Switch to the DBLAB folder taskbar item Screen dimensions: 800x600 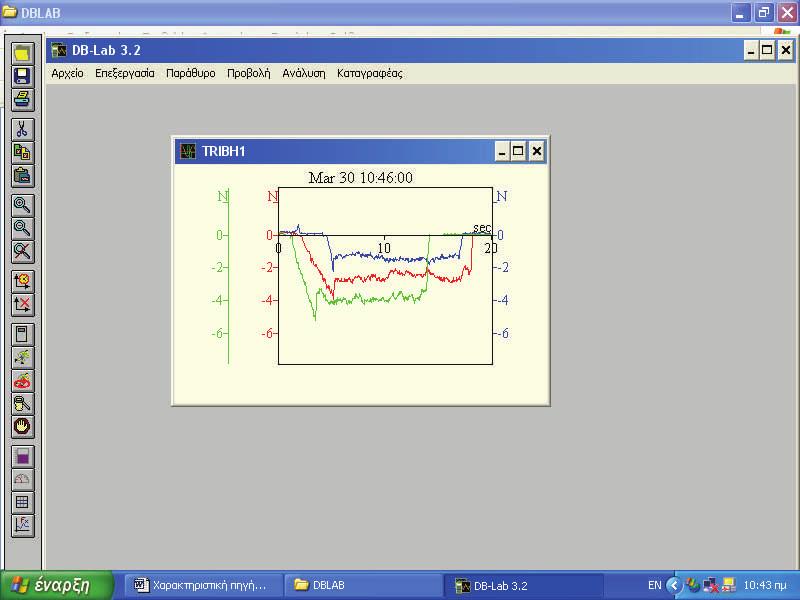pos(363,585)
